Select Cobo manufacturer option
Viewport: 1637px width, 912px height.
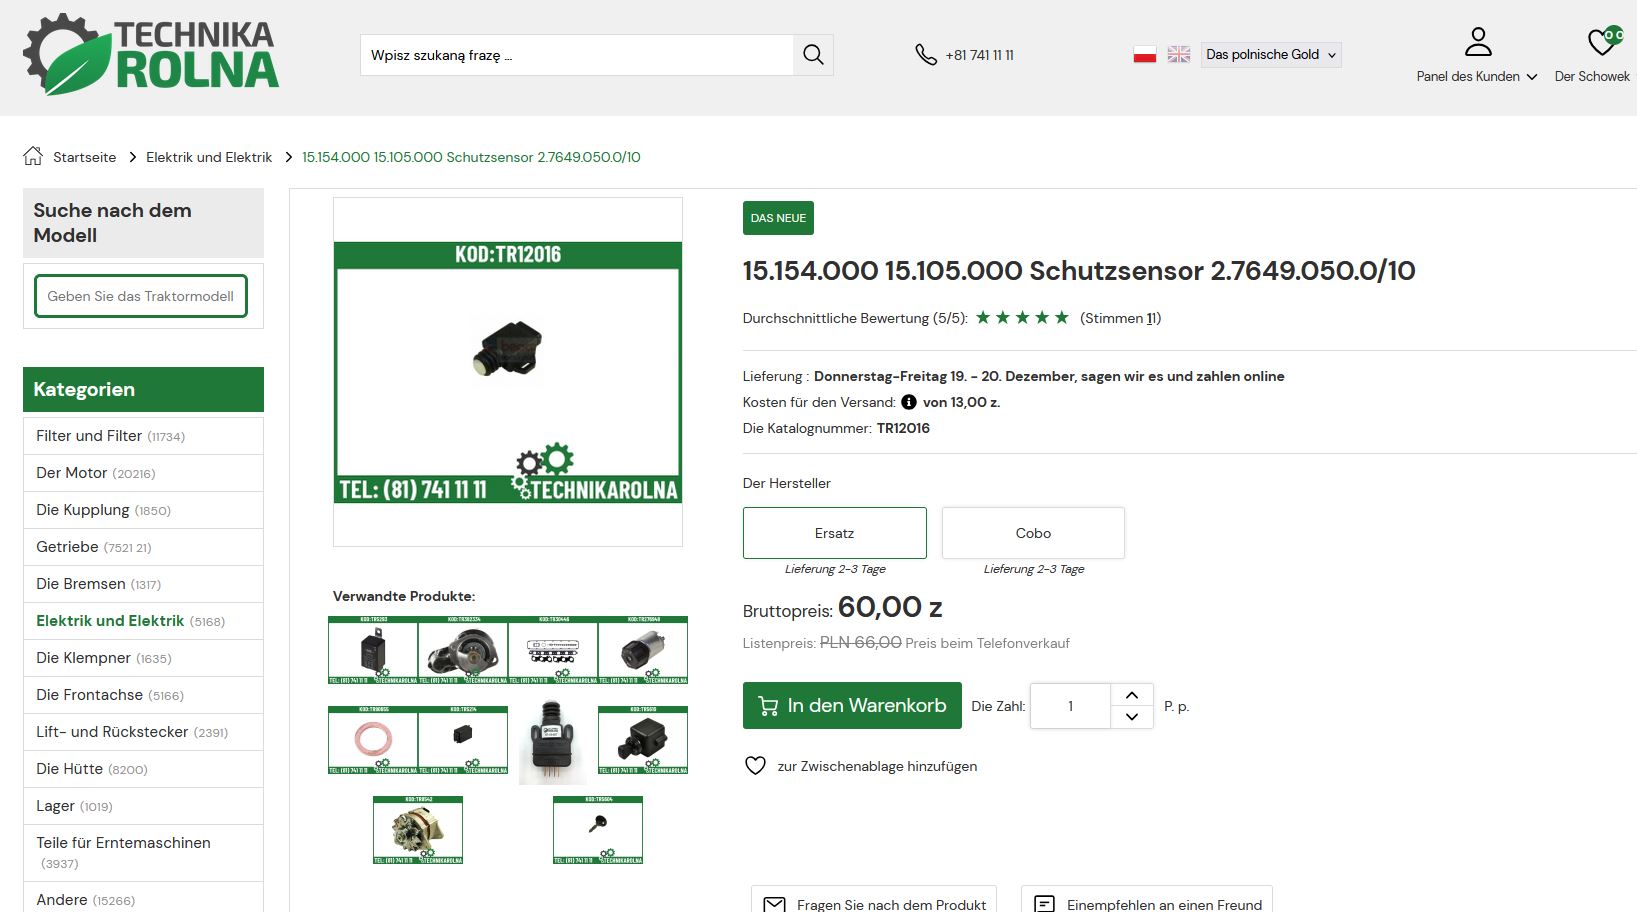click(1033, 533)
